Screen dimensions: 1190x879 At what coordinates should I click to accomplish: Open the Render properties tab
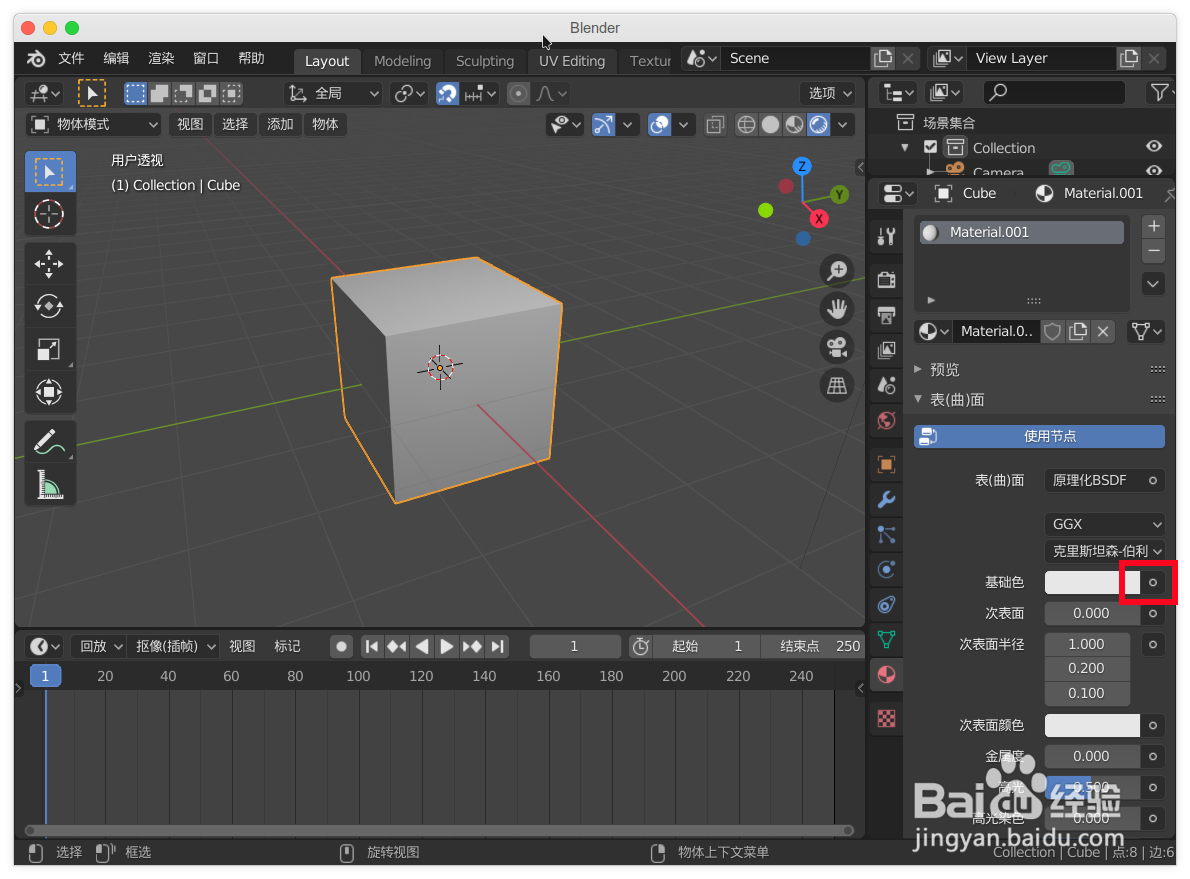(886, 279)
